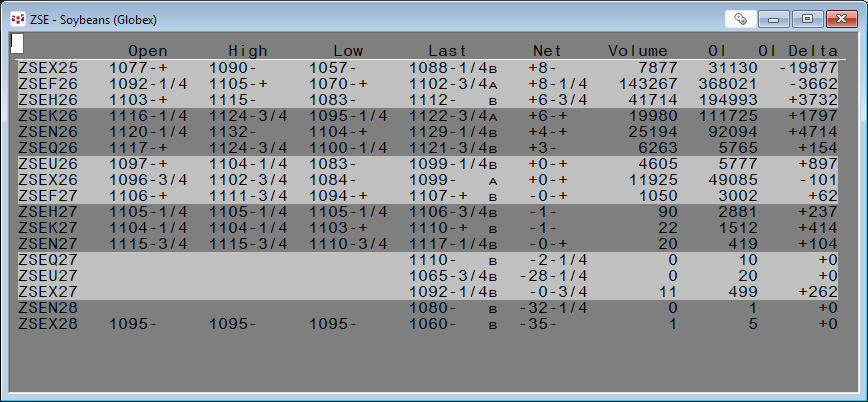Click the High column header
Image resolution: width=868 pixels, height=402 pixels.
[x=247, y=51]
